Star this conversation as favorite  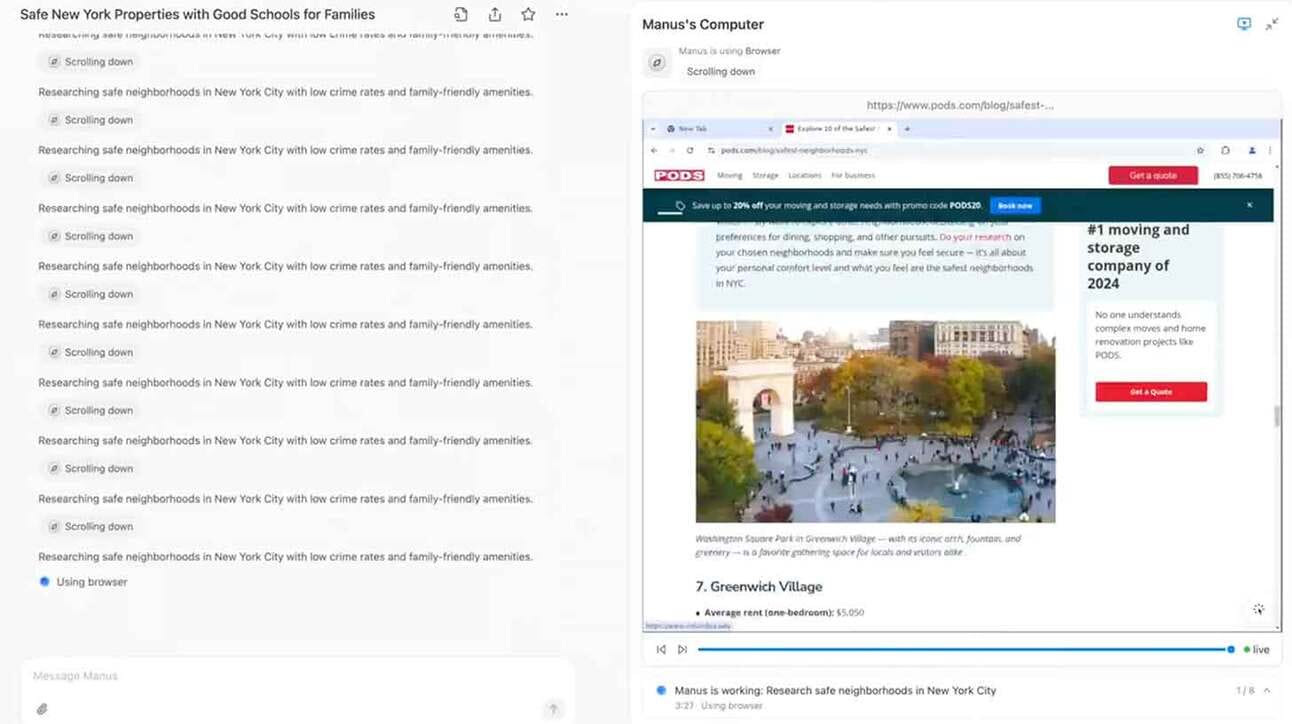click(x=528, y=15)
